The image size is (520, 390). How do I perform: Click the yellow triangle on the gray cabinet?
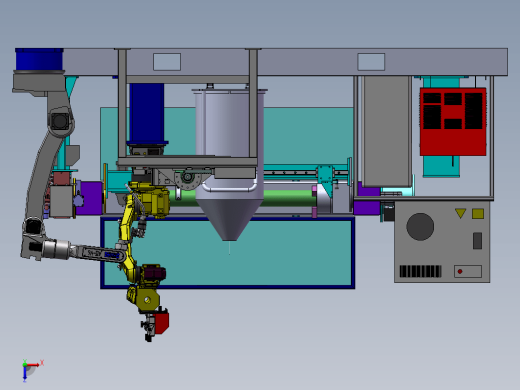tap(460, 213)
